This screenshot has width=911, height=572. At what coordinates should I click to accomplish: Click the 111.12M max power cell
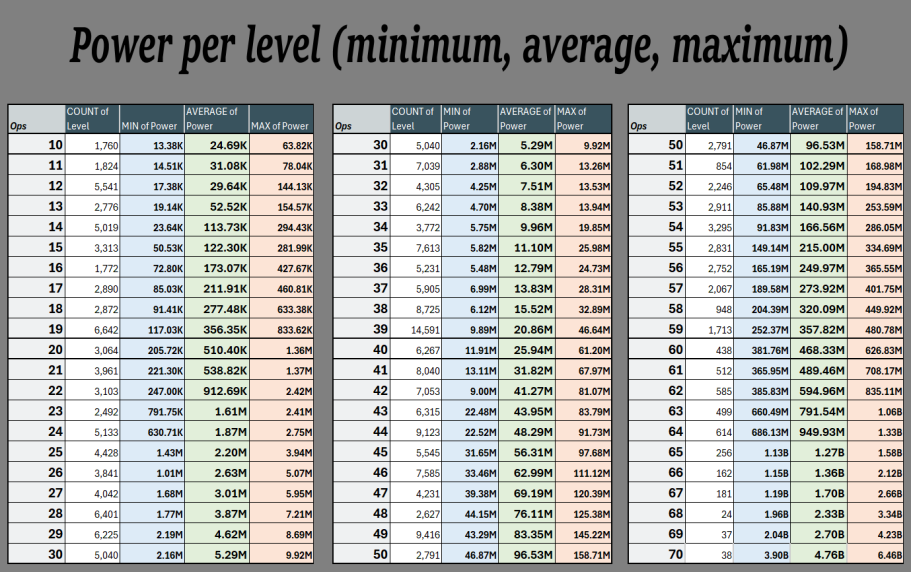pyautogui.click(x=583, y=470)
